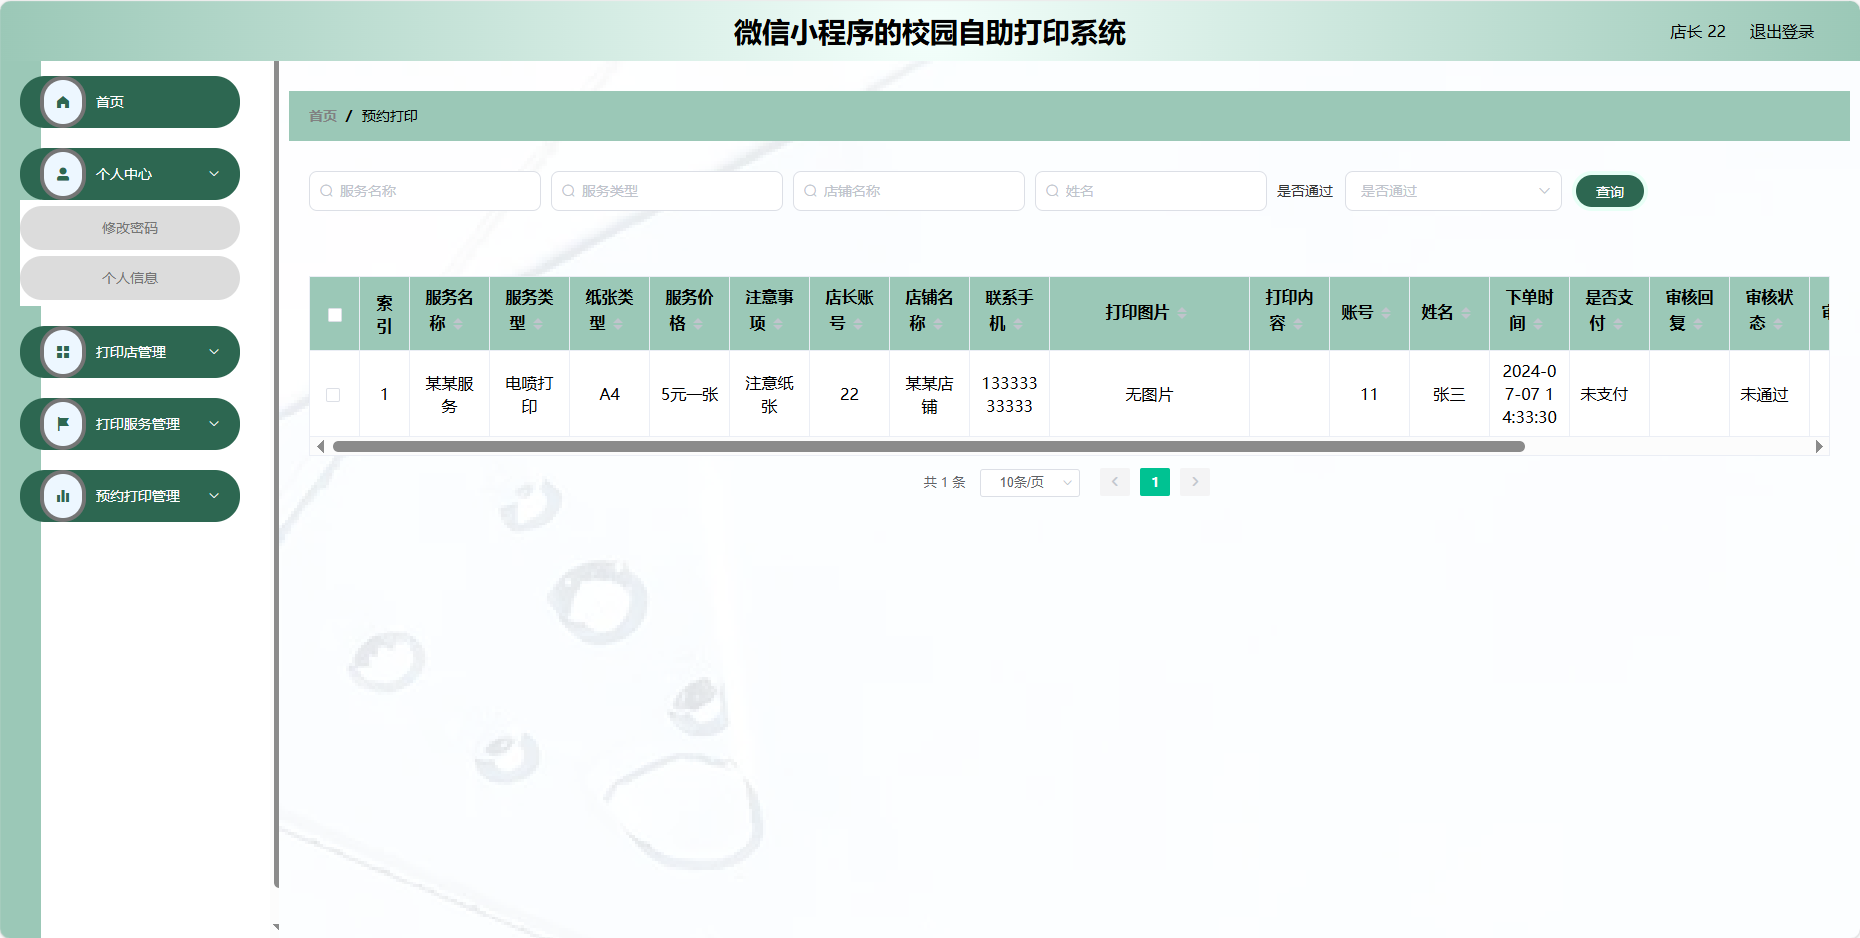The height and width of the screenshot is (938, 1860).
Task: Click the bar chart icon for 预约打印管理
Action: [x=63, y=496]
